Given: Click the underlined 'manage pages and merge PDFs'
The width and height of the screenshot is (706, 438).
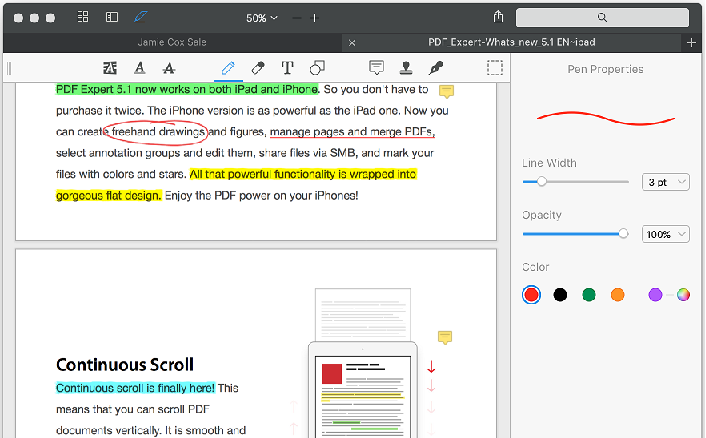Looking at the screenshot, I should coord(352,132).
